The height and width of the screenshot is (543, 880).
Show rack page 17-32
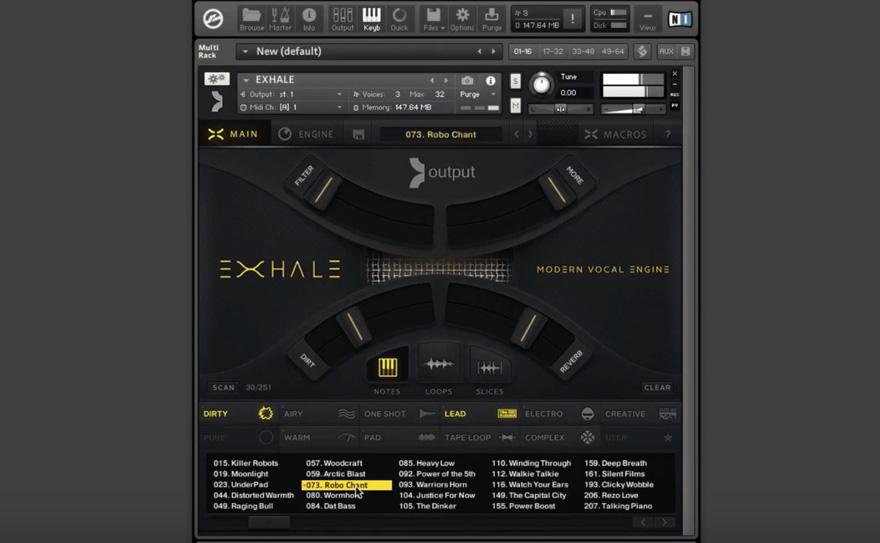pyautogui.click(x=552, y=52)
